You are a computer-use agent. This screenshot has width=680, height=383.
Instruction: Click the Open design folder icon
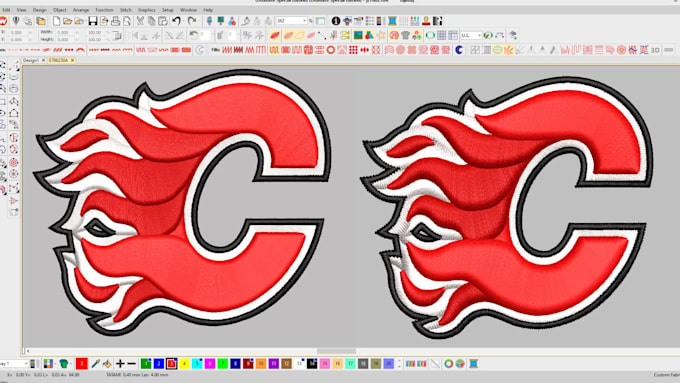pos(68,21)
